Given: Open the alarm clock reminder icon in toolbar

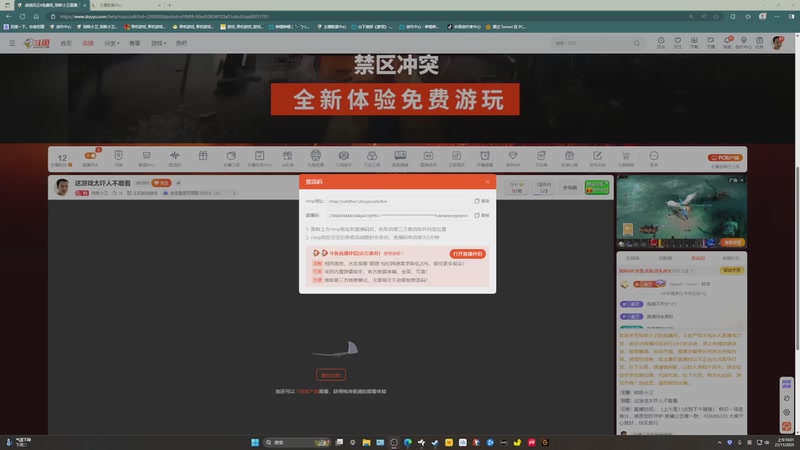Looking at the screenshot, I should pos(485,158).
